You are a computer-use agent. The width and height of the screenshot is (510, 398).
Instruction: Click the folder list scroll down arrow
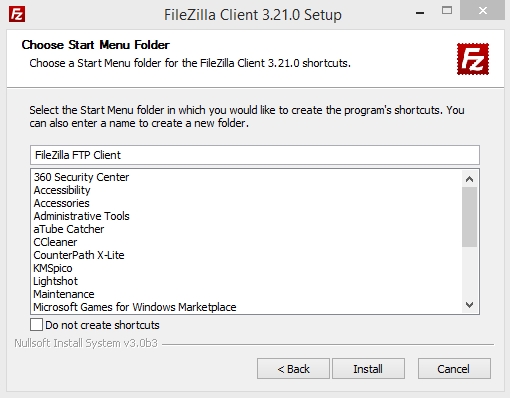click(x=469, y=305)
